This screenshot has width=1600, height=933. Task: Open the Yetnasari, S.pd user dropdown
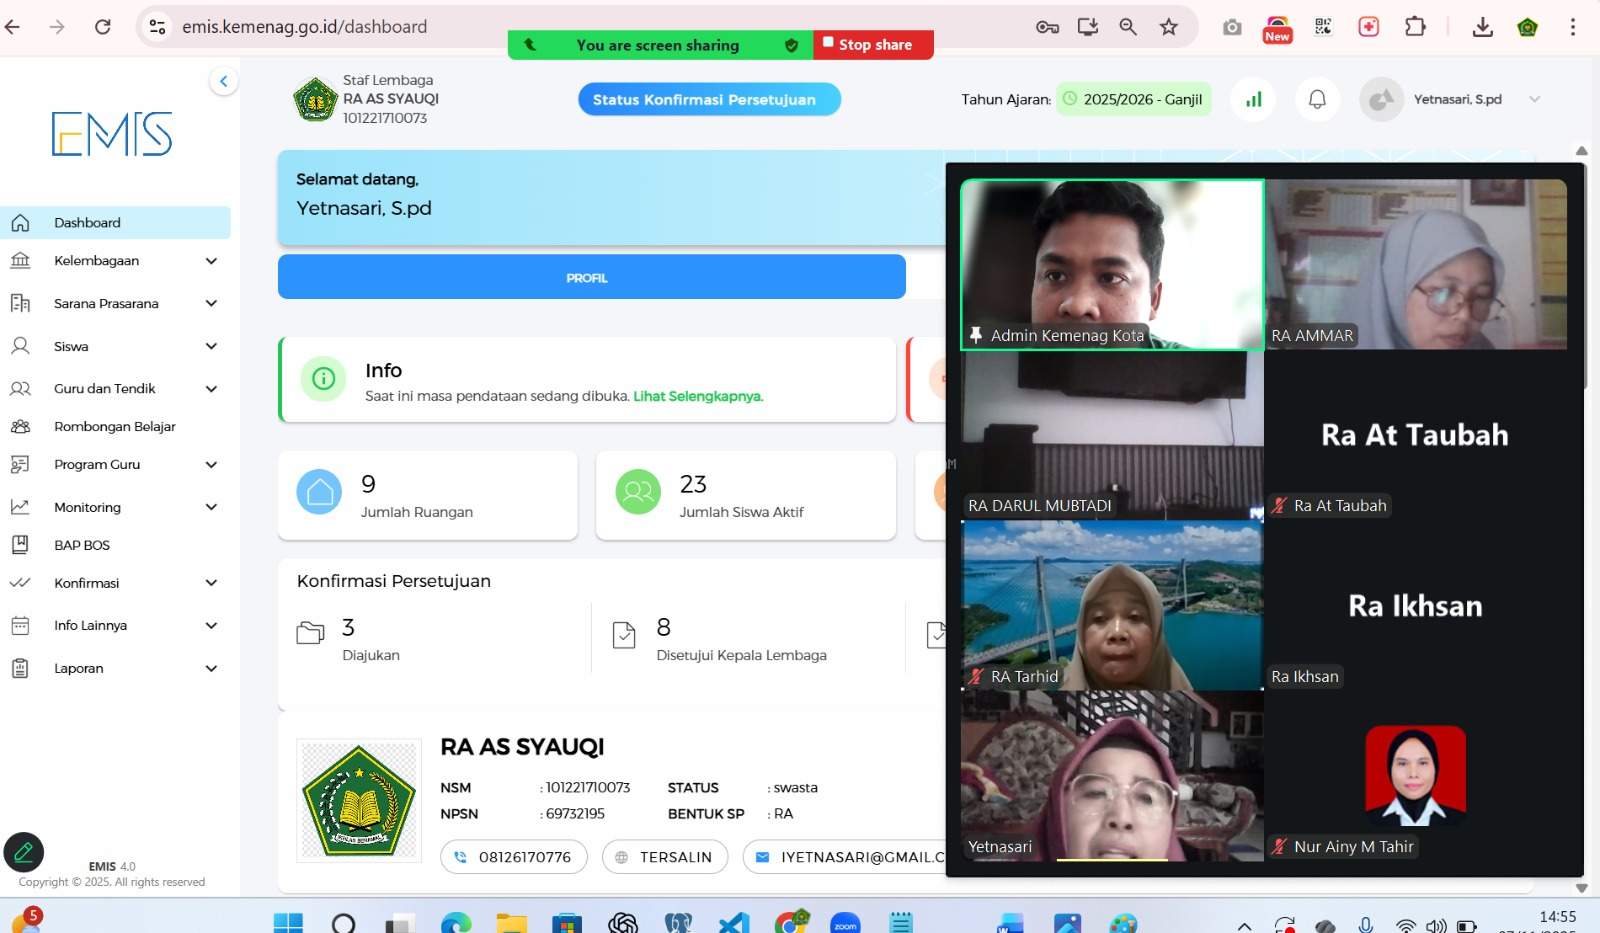(x=1457, y=99)
